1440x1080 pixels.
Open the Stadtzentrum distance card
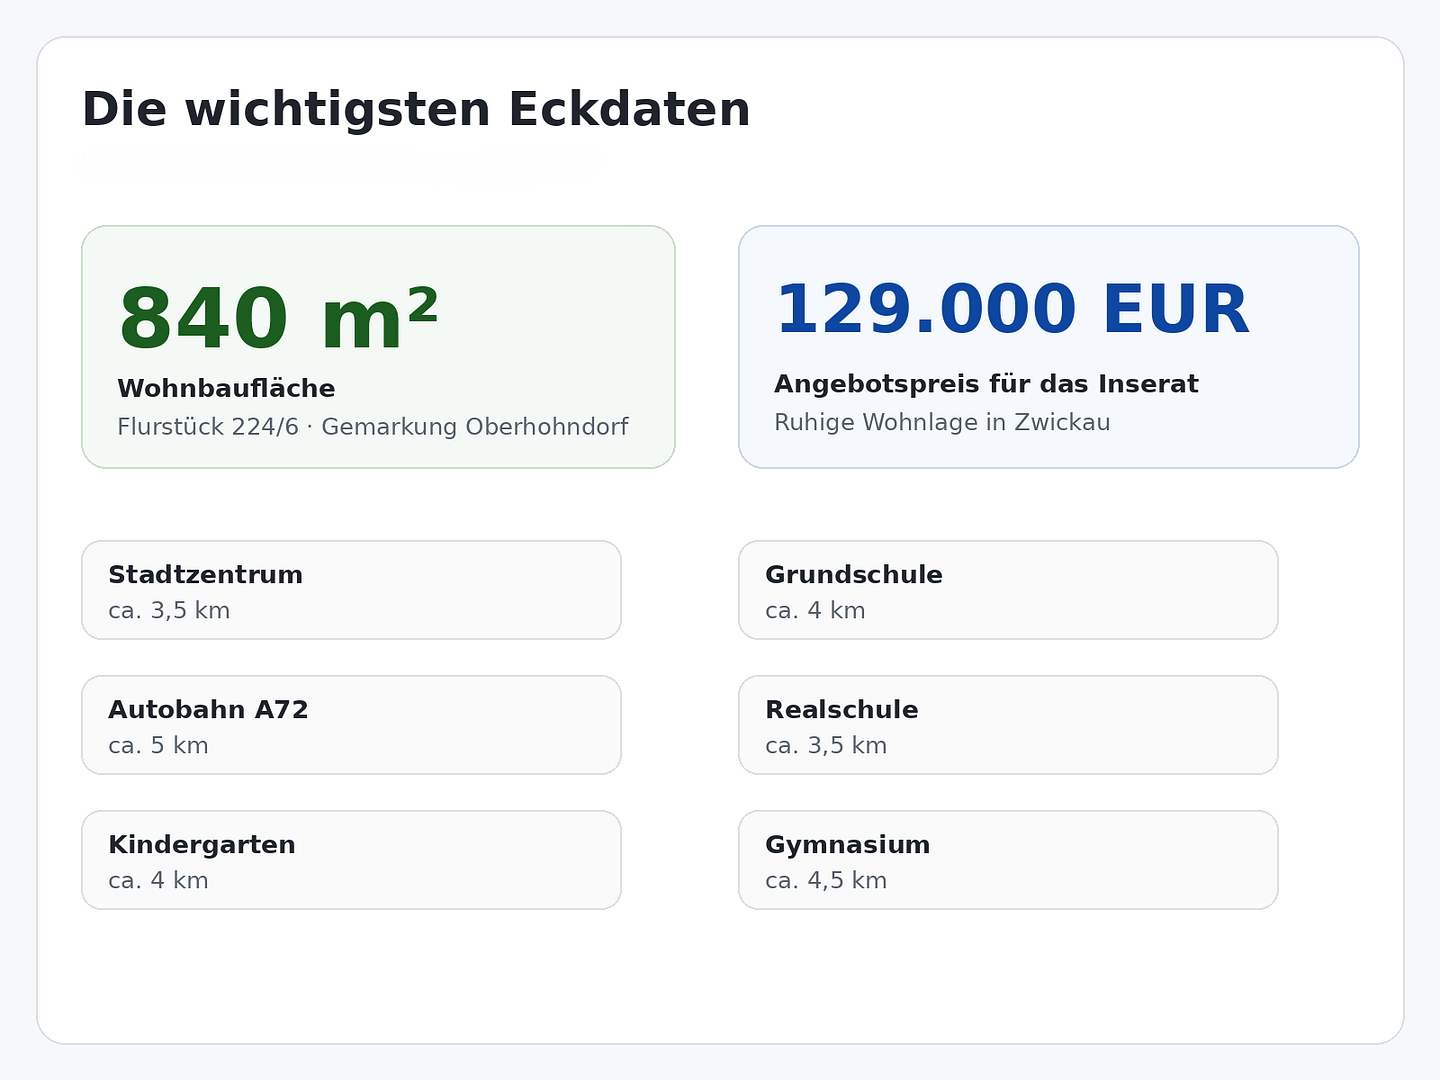(x=351, y=590)
